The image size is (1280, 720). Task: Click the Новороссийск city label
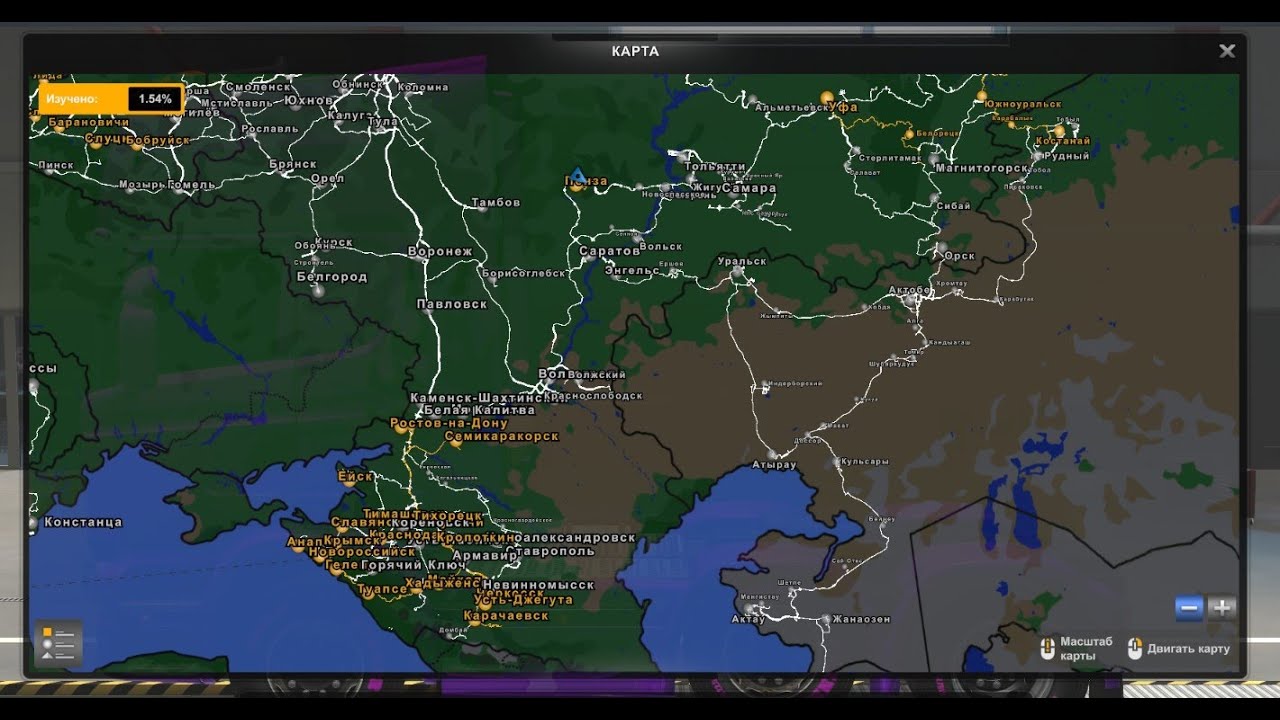(361, 552)
